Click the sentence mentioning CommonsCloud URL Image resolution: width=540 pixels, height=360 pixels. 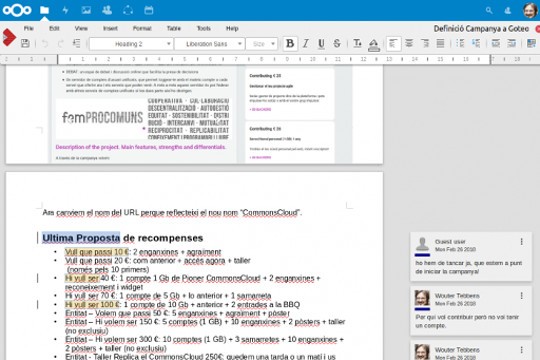point(172,213)
